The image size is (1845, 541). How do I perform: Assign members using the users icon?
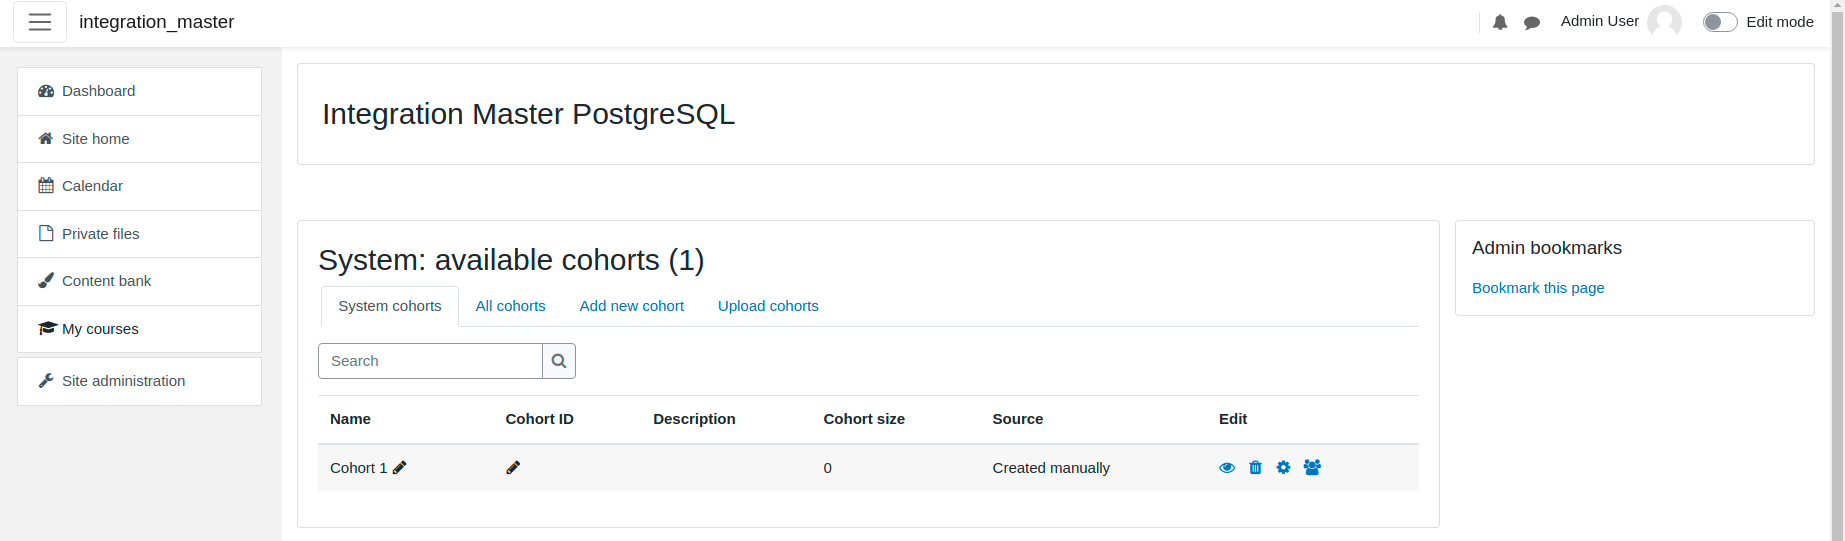point(1312,467)
